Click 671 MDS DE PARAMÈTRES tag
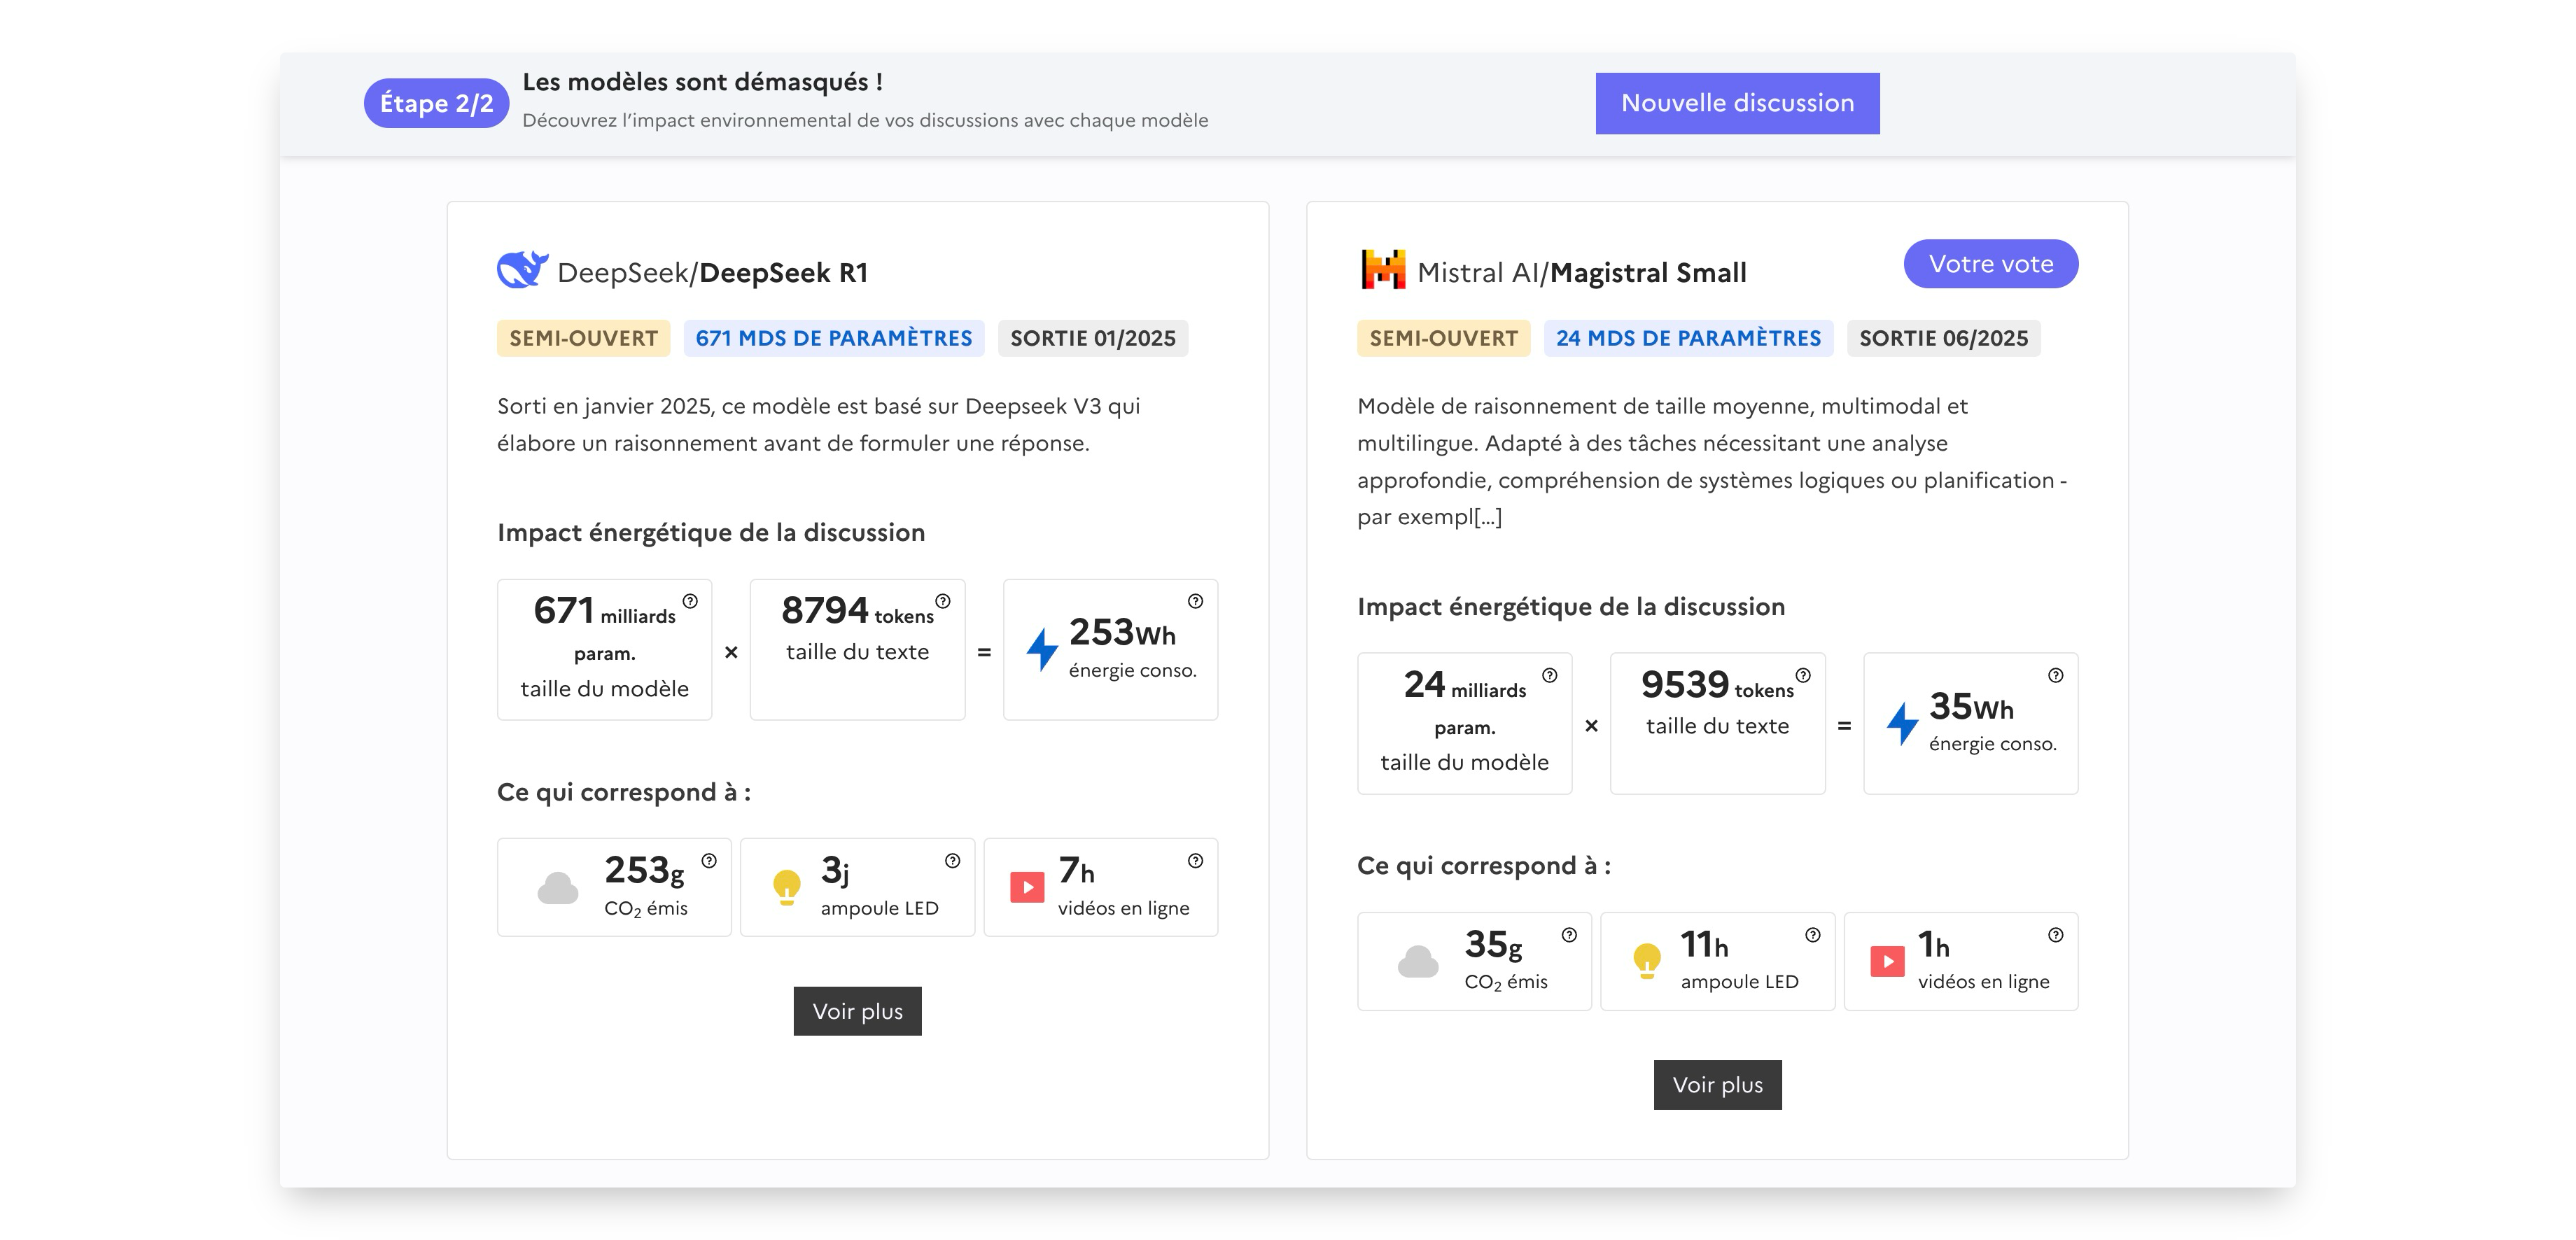The image size is (2576, 1240). point(834,338)
